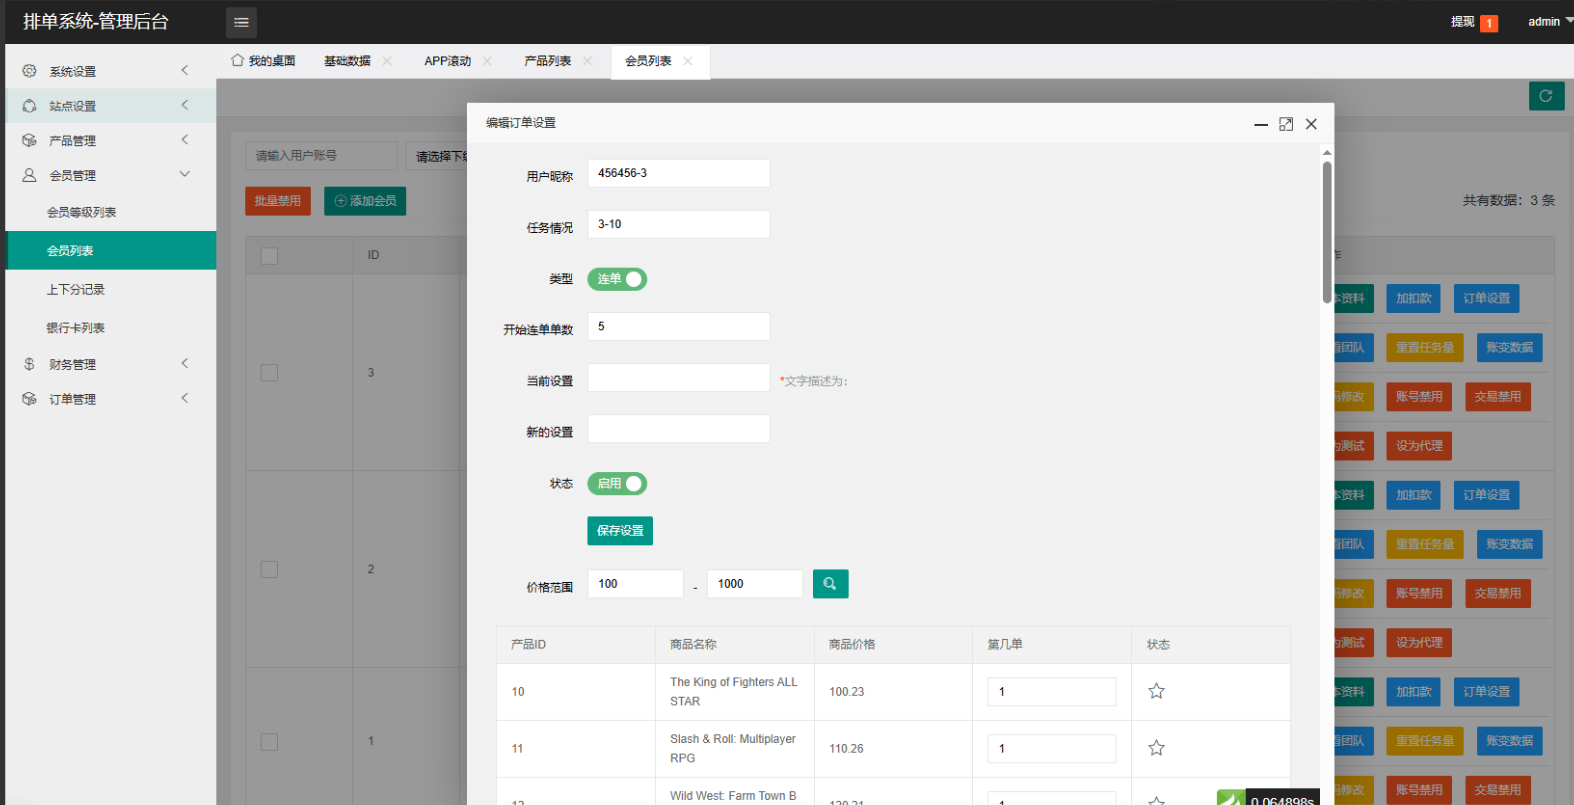Image resolution: width=1574 pixels, height=805 pixels.
Task: Click the 提现 notification badge
Action: click(1489, 23)
